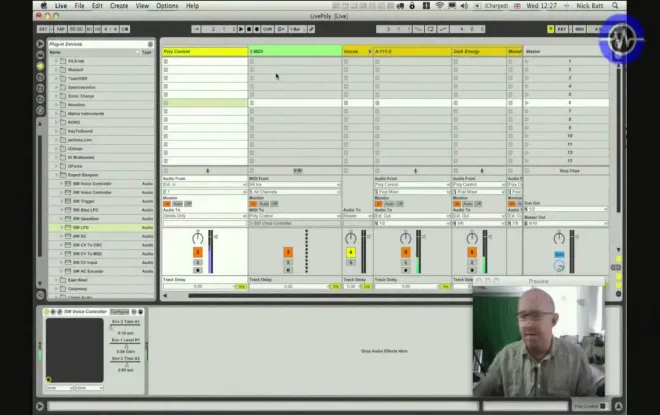This screenshot has height=415, width=660.
Task: Click Master track pan knob
Action: coord(559,238)
